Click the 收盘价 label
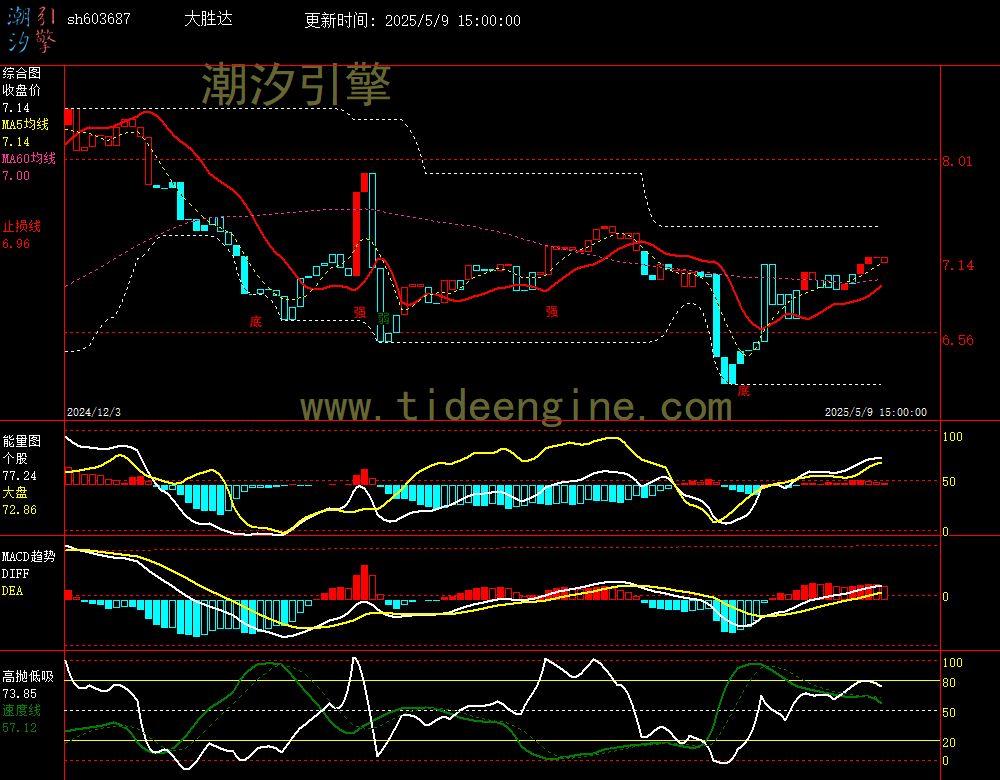Screen dimensions: 1000x780 coord(21,91)
